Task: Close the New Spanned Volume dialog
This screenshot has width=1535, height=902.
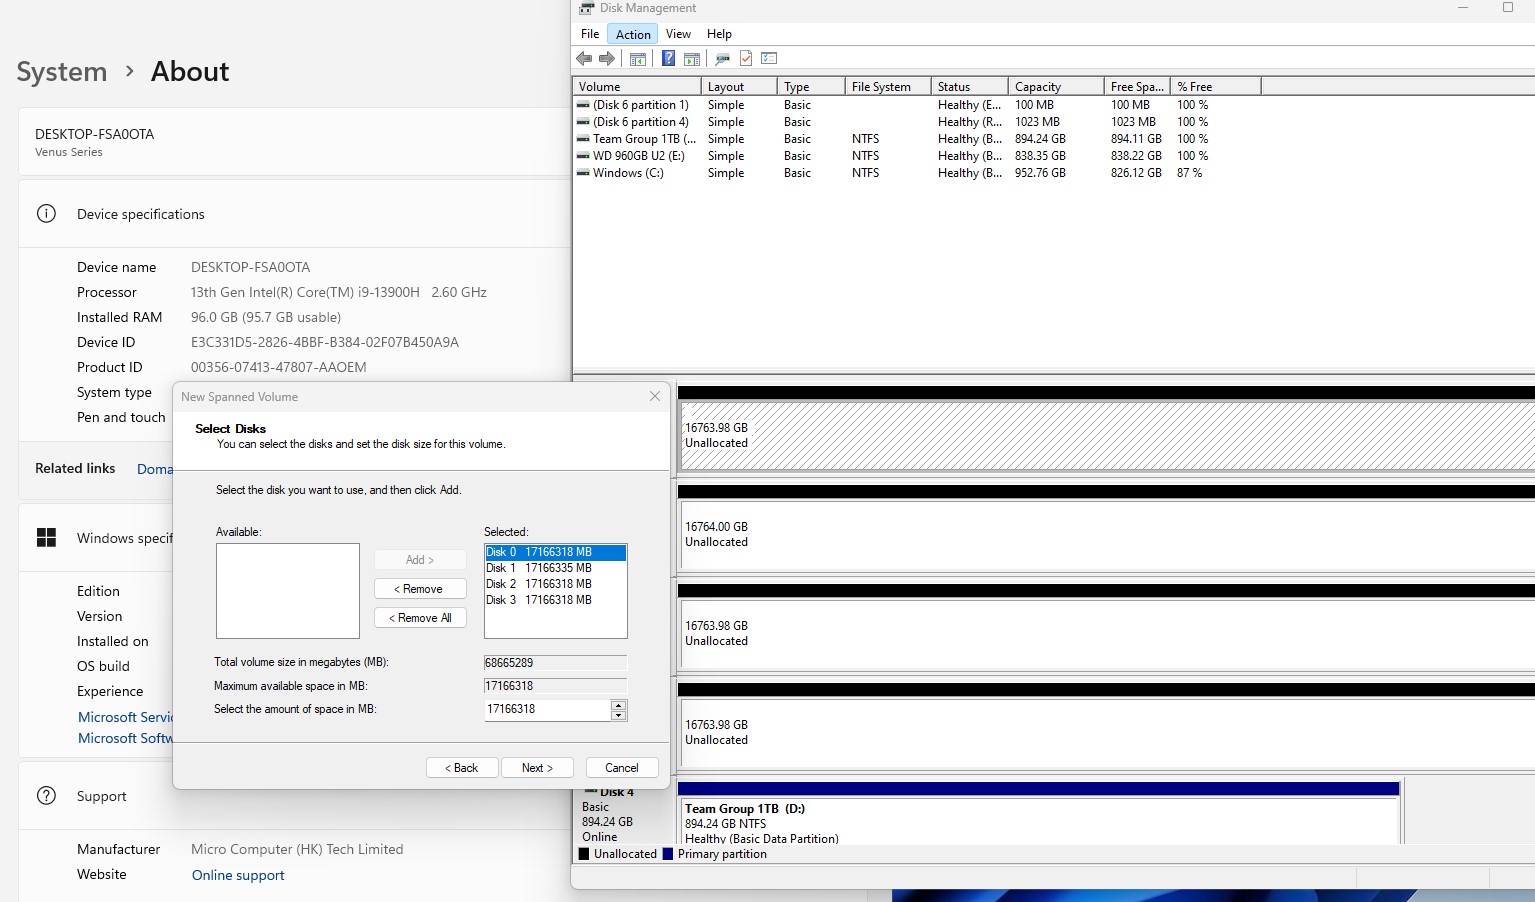Action: (655, 396)
